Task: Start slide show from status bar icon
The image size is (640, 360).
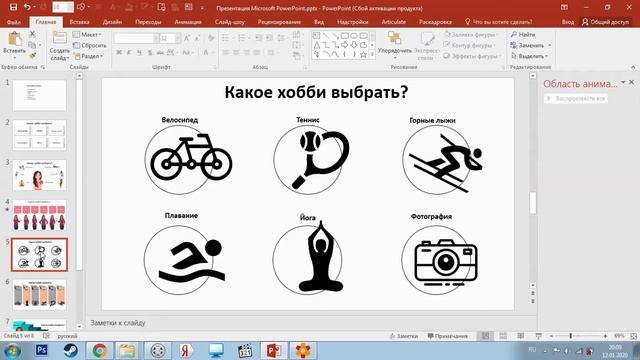Action: click(538, 336)
